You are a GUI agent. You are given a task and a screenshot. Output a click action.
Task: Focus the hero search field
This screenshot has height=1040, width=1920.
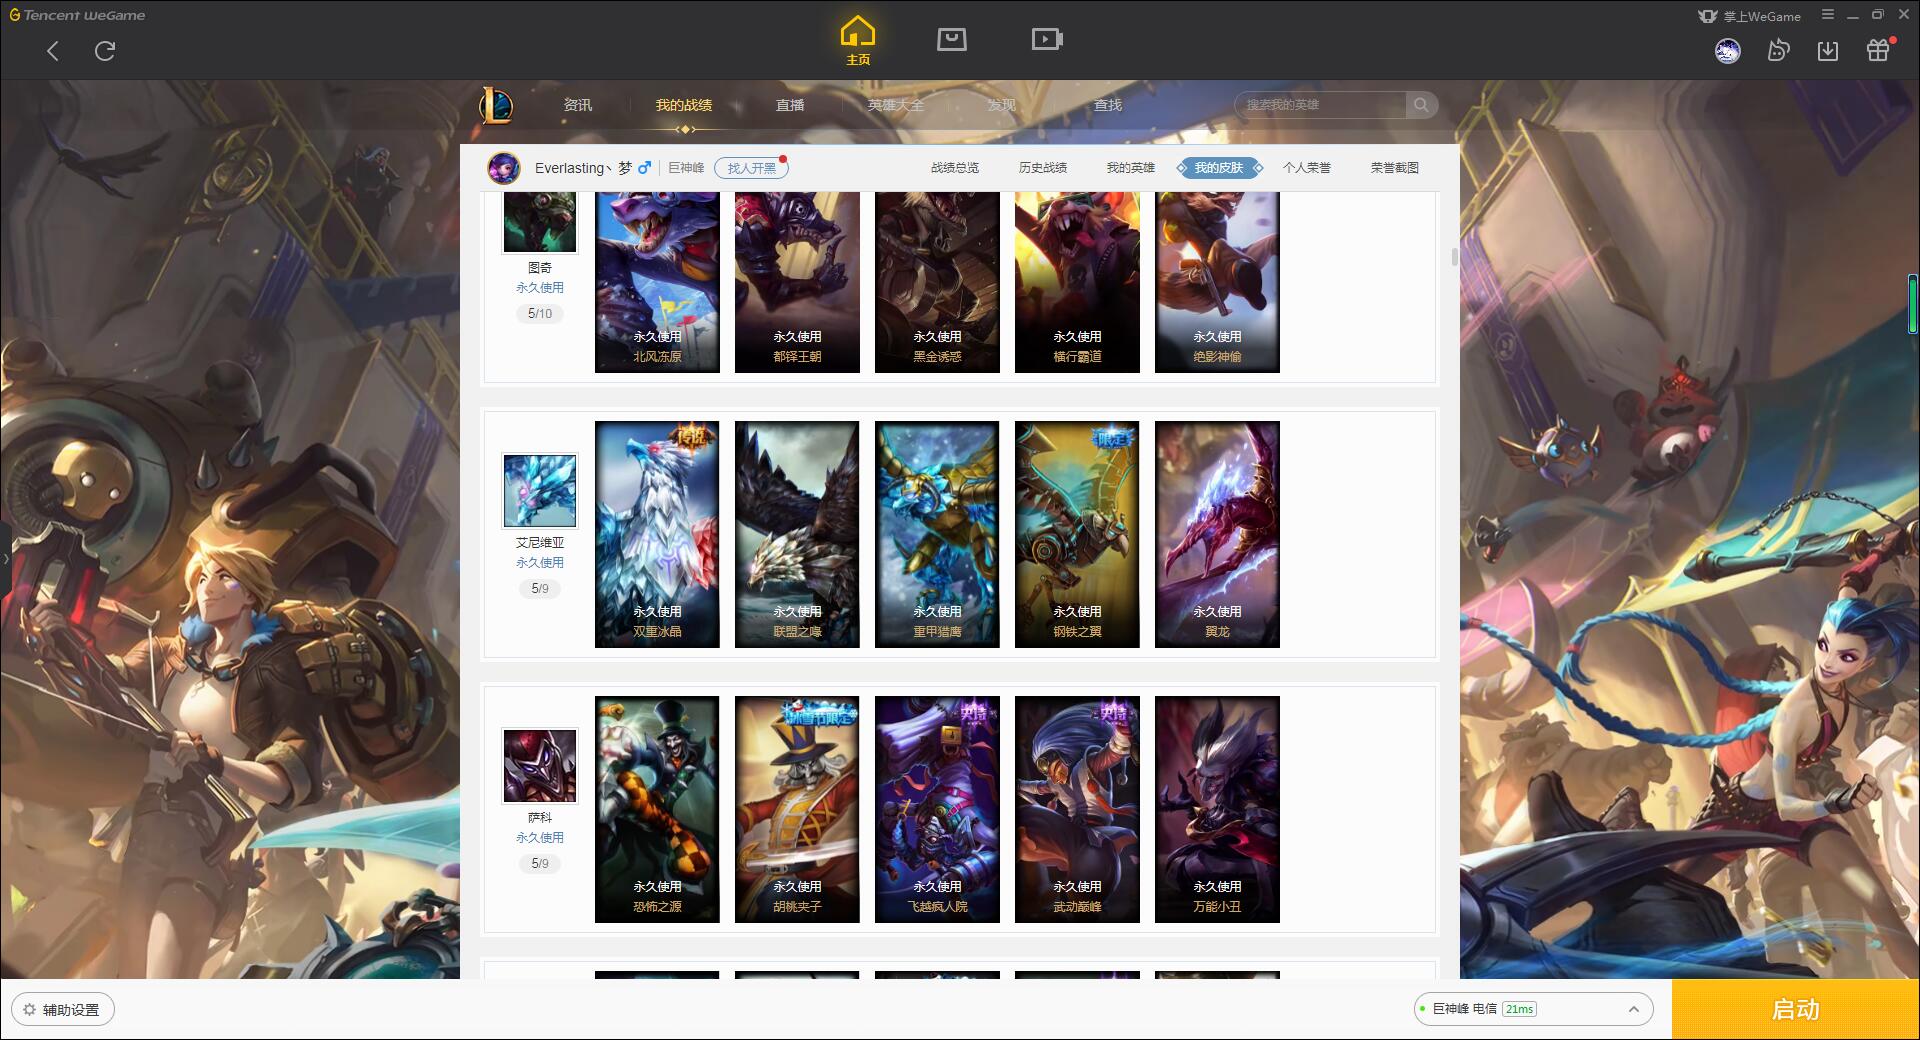[x=1320, y=105]
